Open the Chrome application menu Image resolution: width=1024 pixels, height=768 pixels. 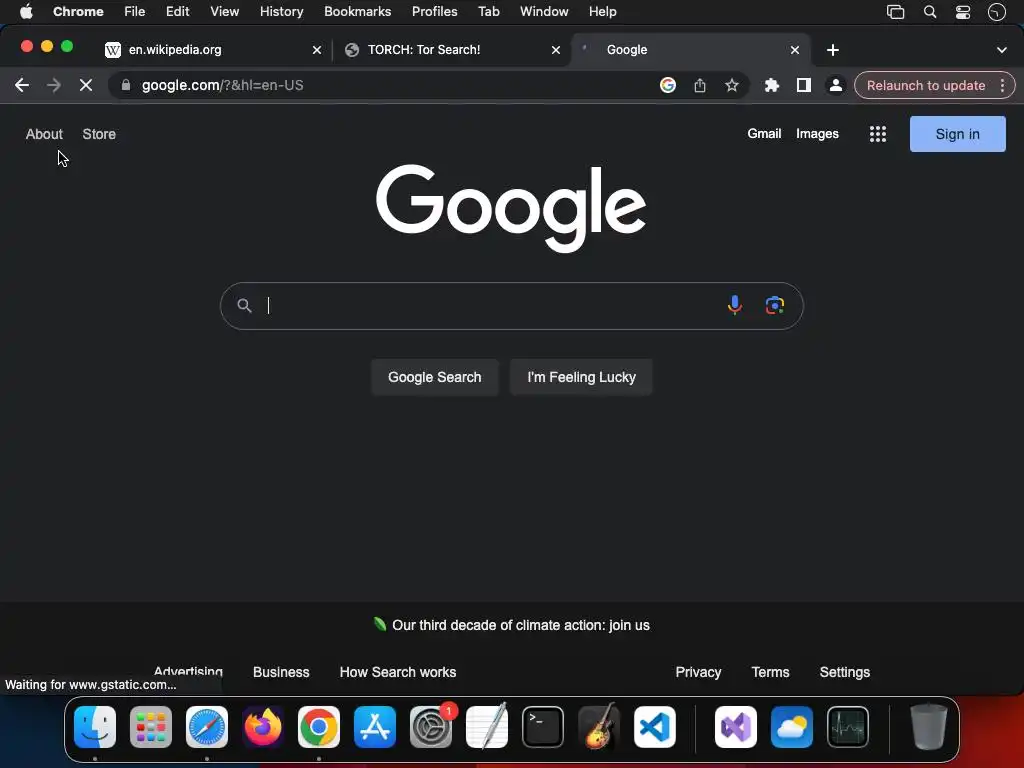[x=78, y=12]
